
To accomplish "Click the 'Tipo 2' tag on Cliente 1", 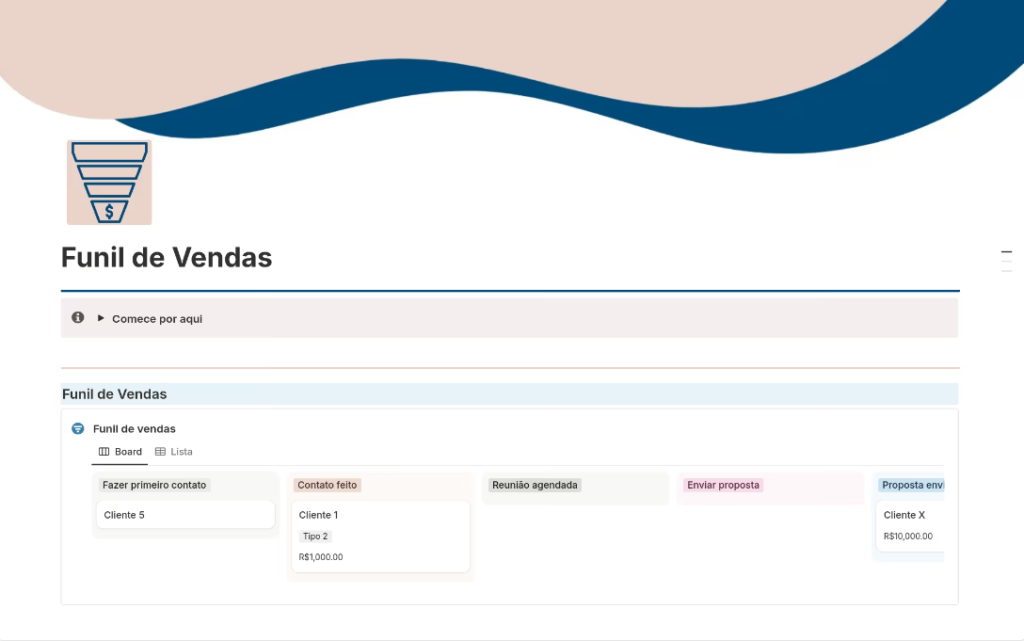I will tap(315, 536).
